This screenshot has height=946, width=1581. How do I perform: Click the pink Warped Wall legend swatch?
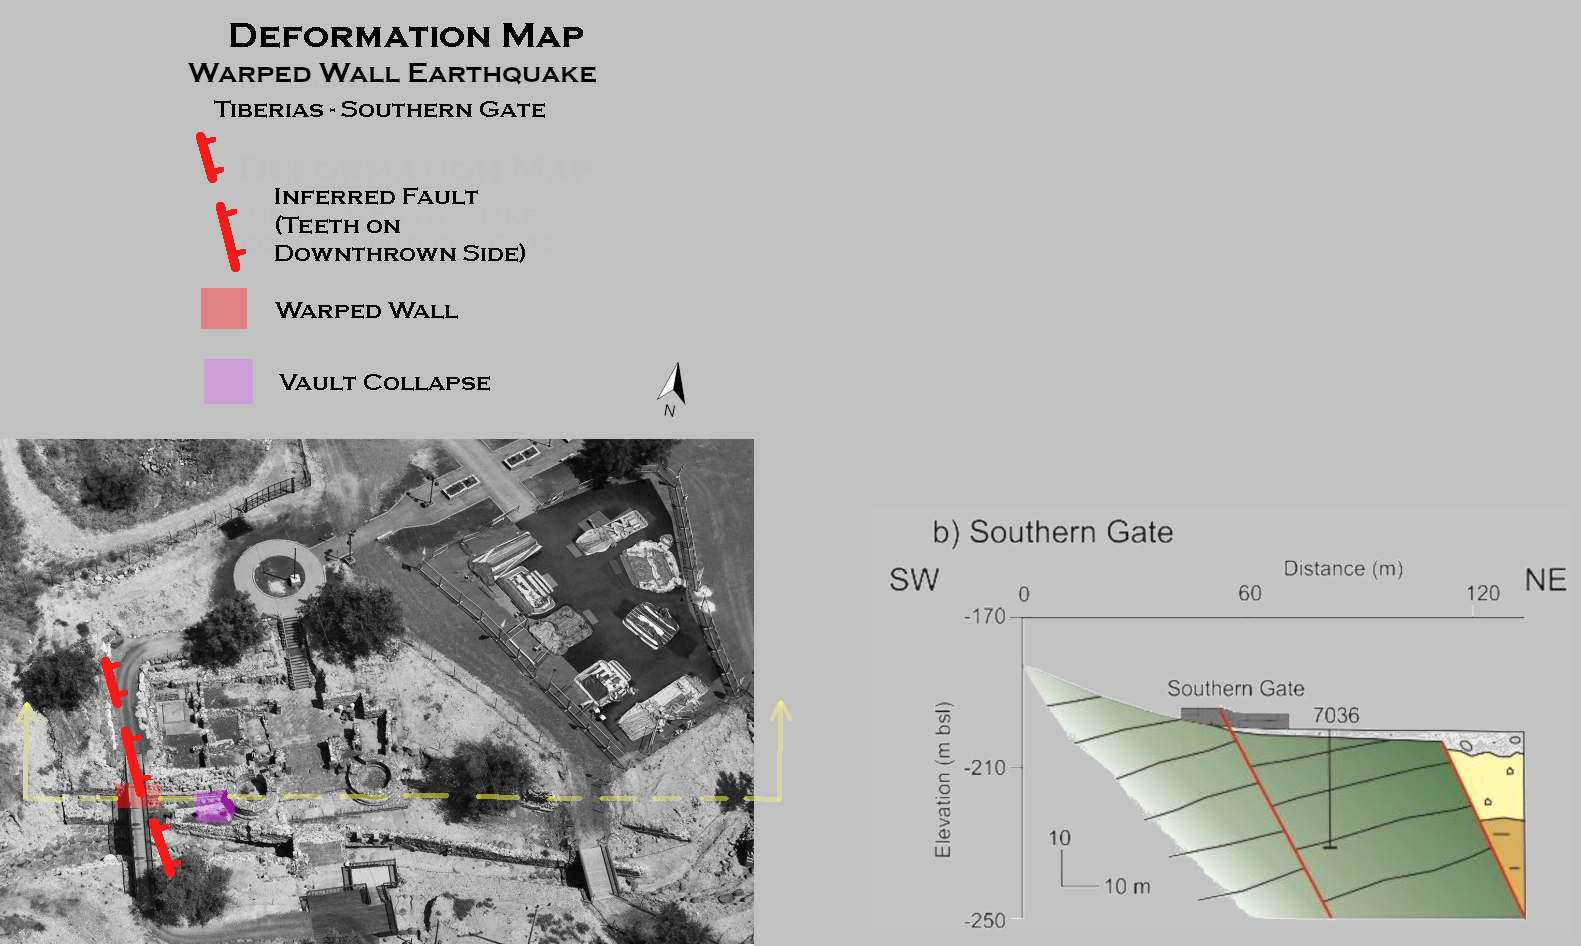(224, 309)
